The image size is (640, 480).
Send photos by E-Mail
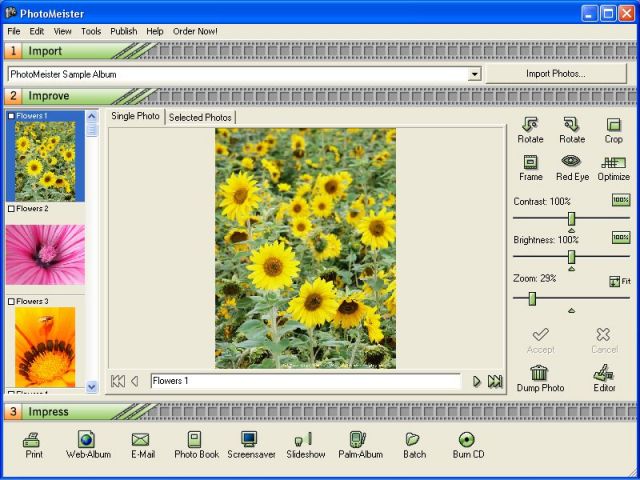tap(142, 445)
